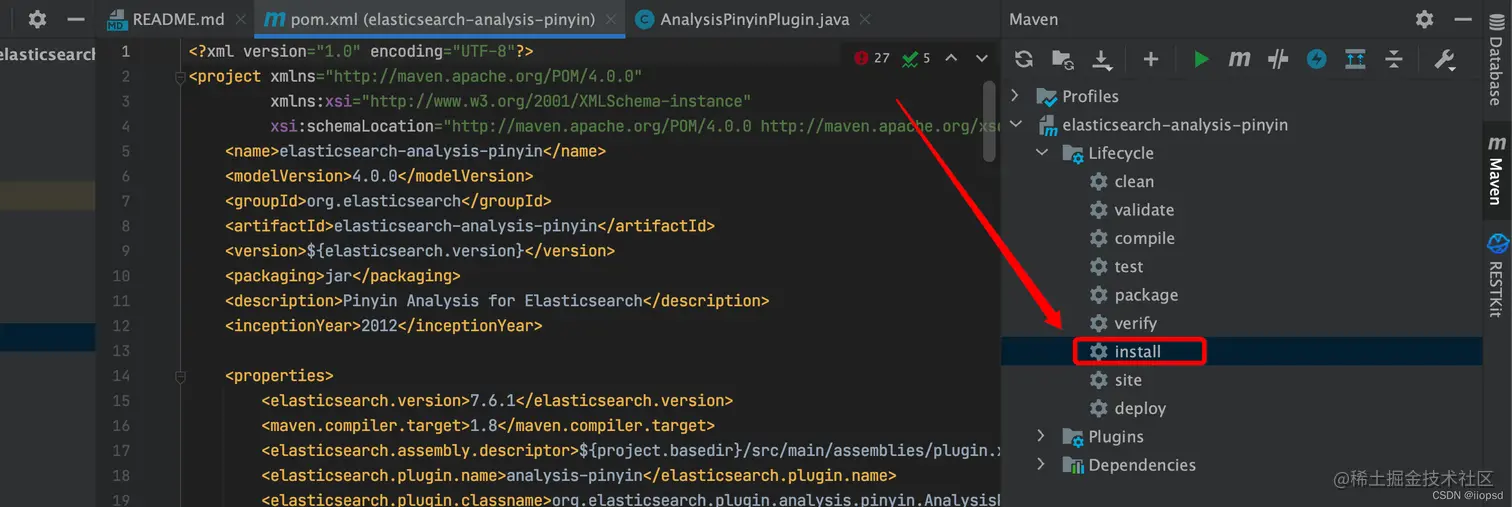Hide the project tool window
1512x507 pixels.
pos(76,19)
